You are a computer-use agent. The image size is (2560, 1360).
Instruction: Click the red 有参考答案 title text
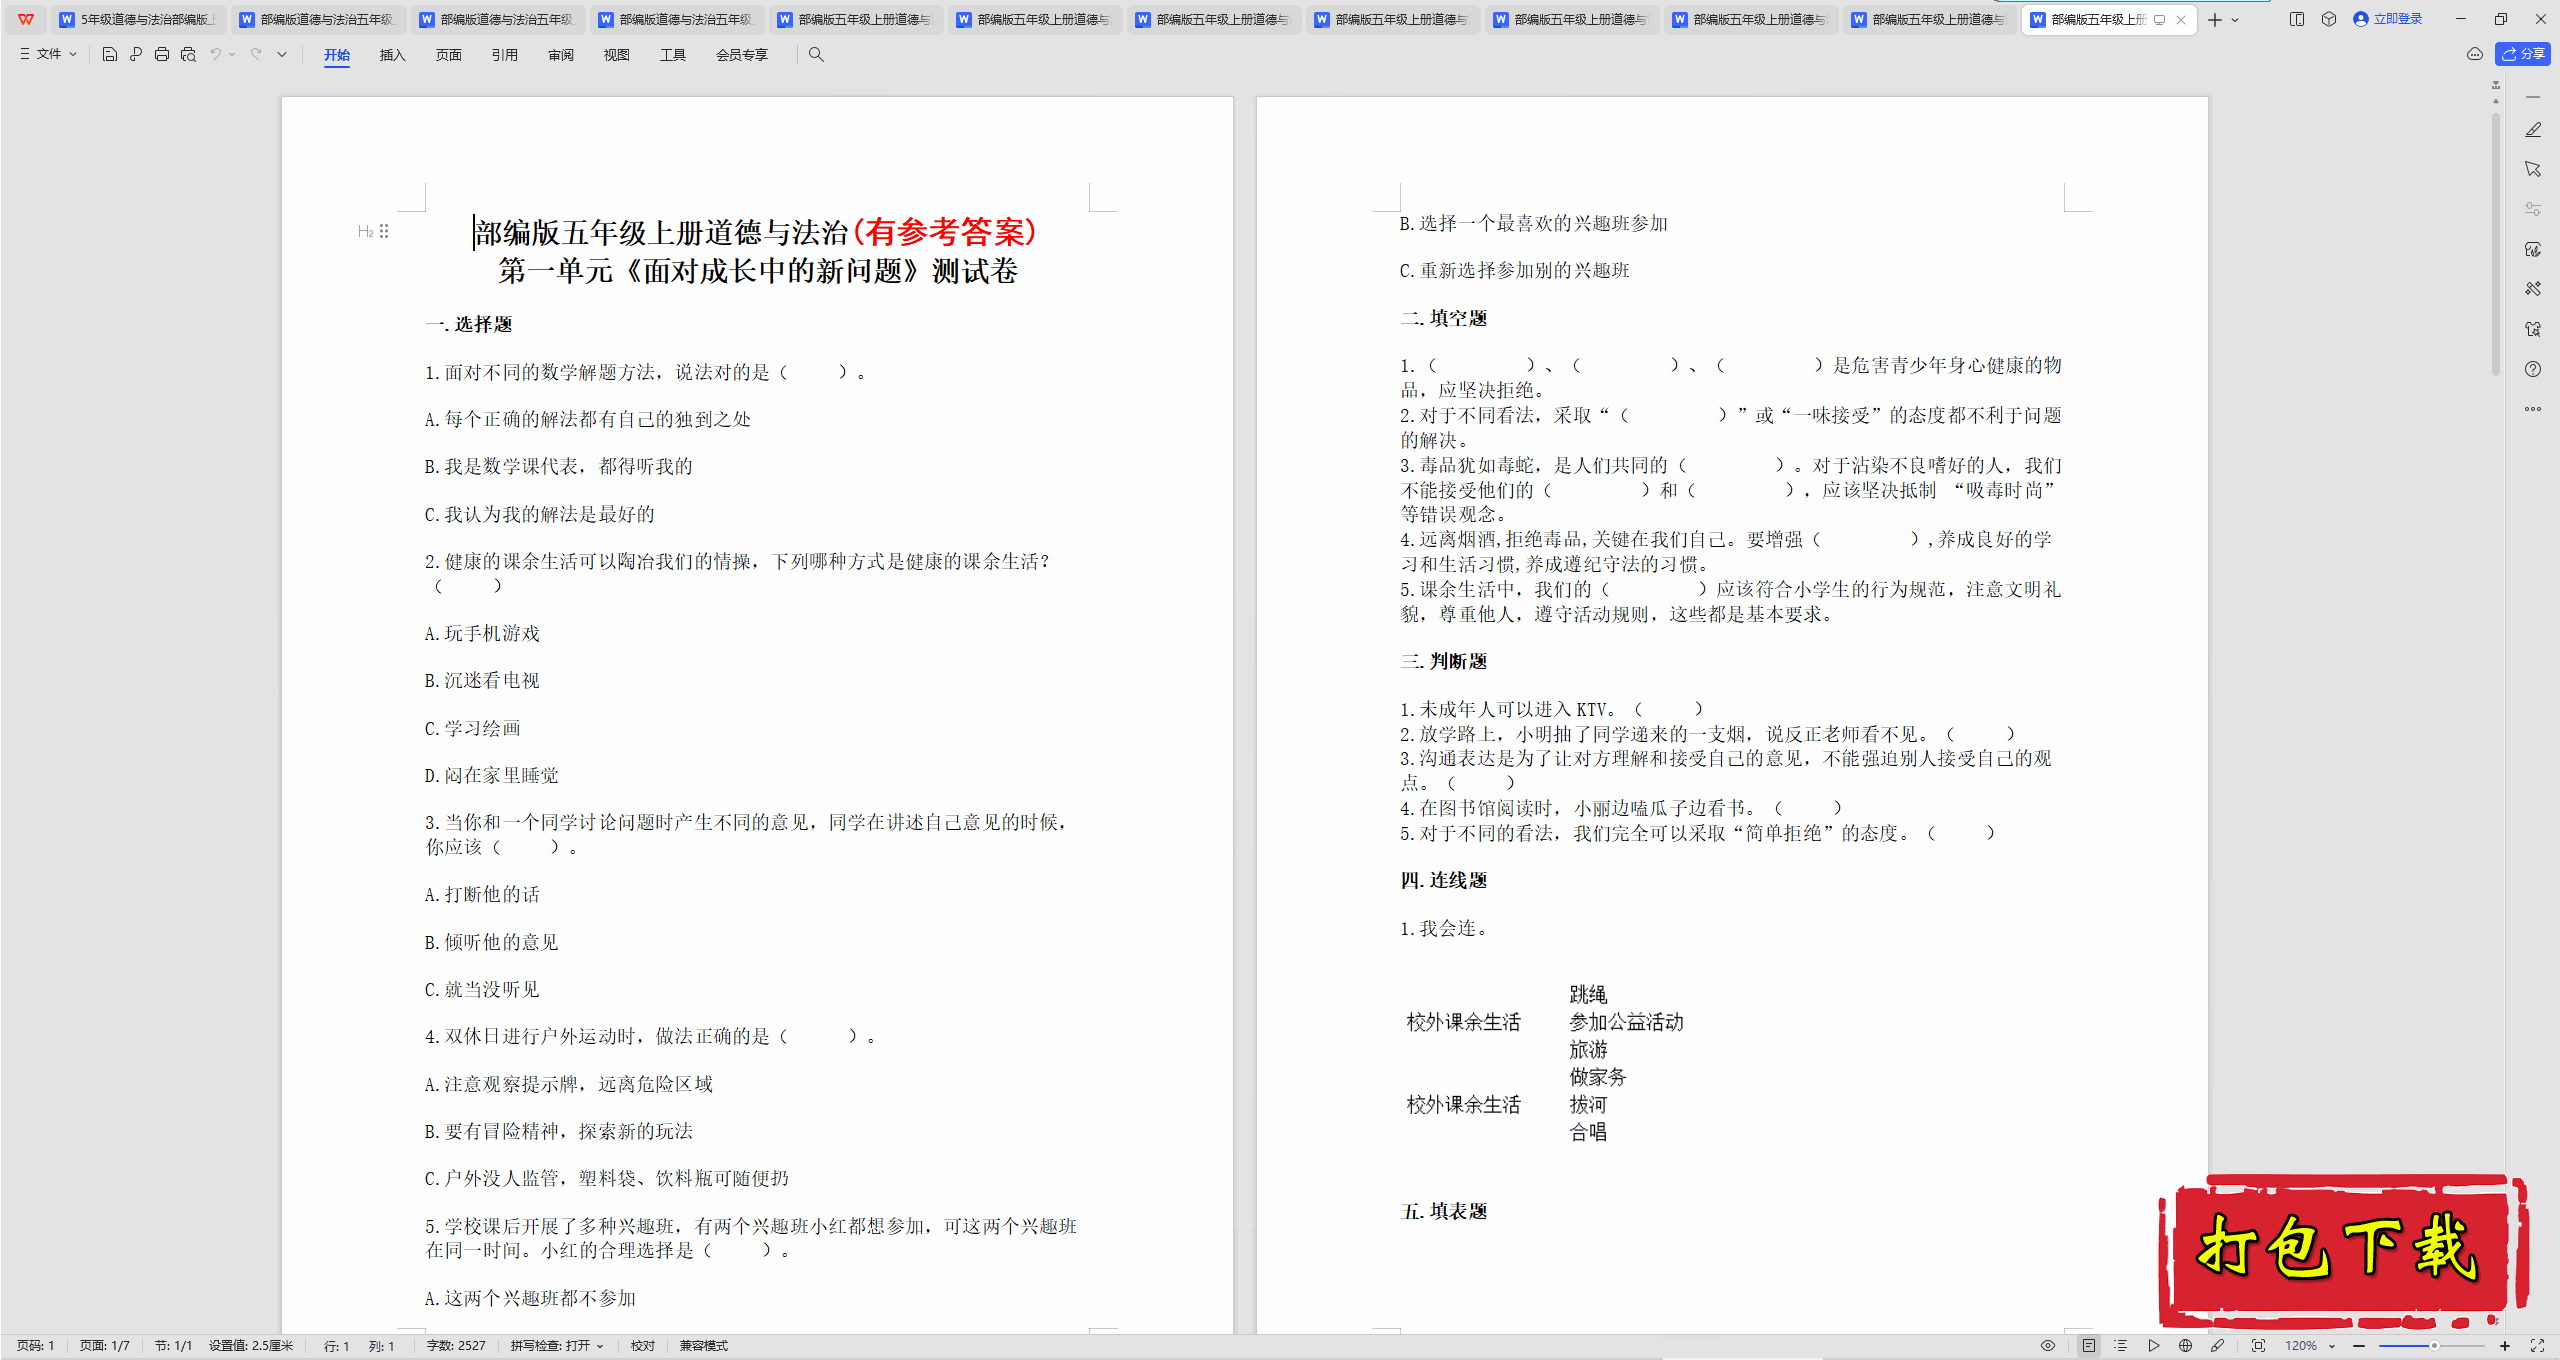944,232
